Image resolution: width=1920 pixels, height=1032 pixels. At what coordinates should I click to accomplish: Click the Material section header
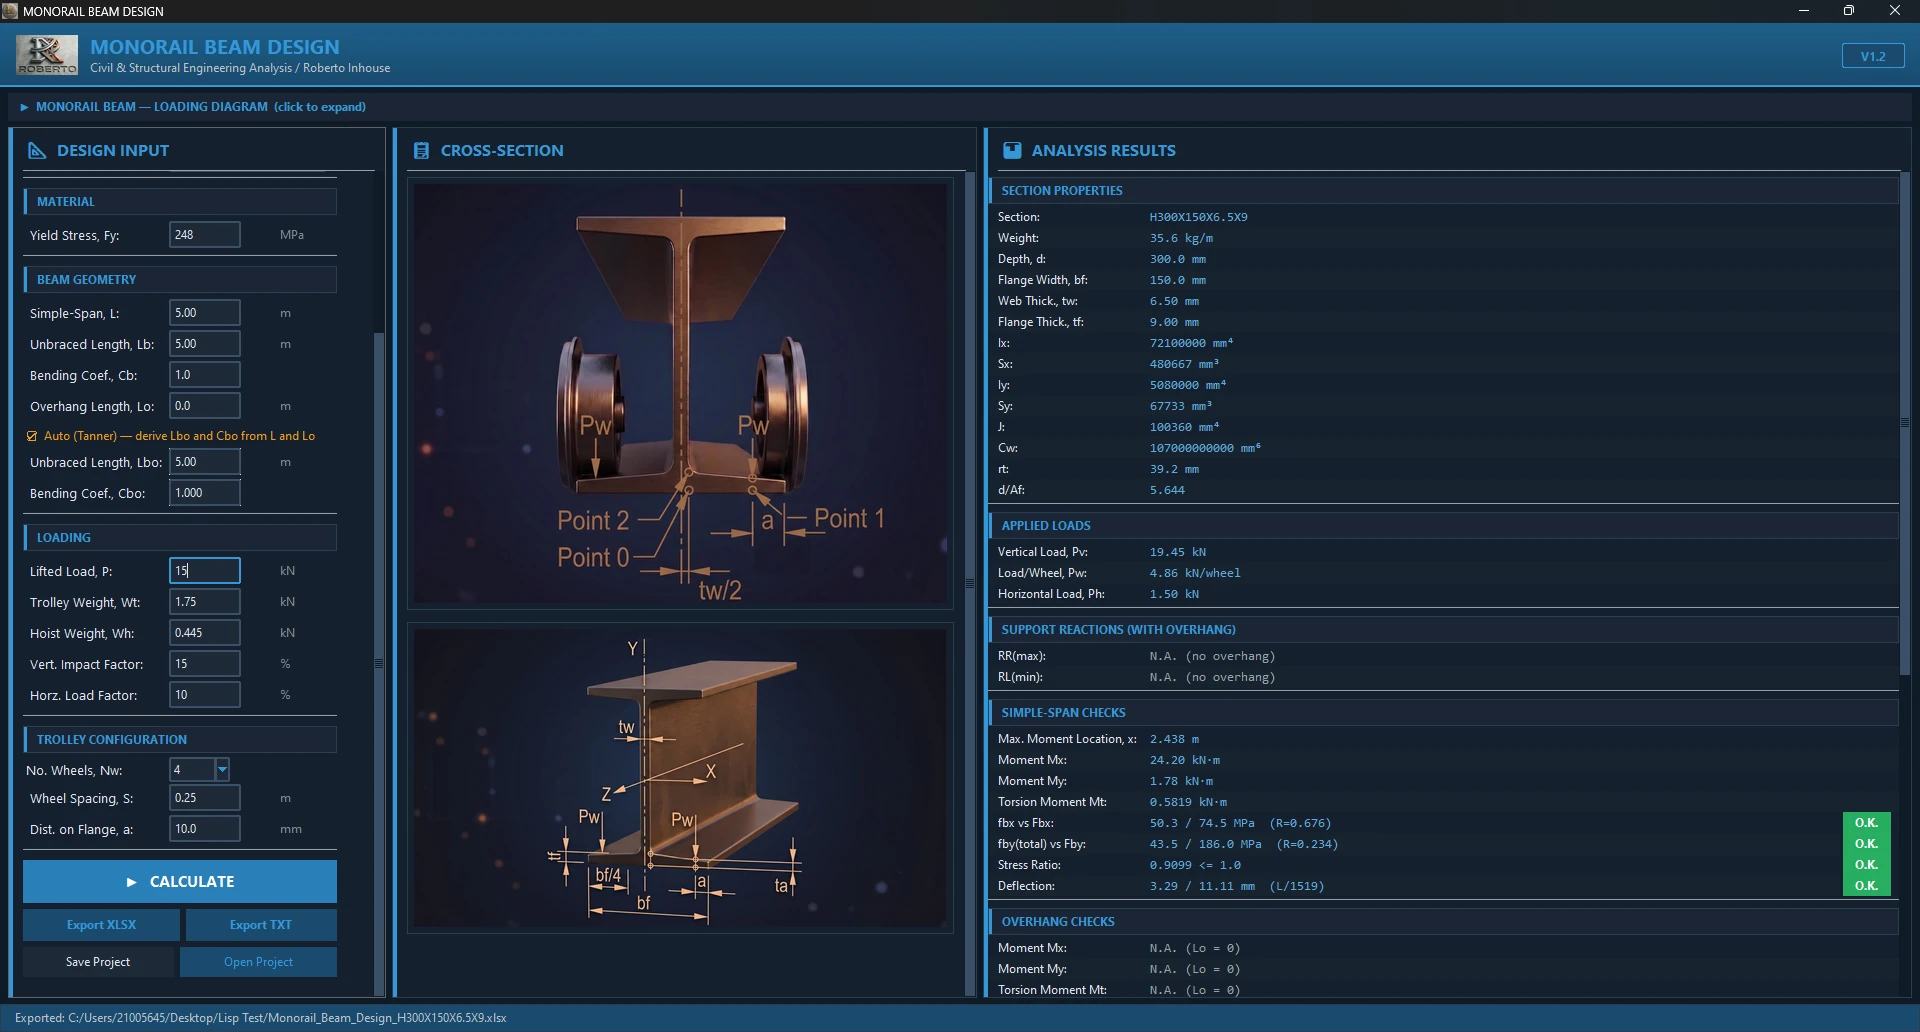pyautogui.click(x=180, y=201)
